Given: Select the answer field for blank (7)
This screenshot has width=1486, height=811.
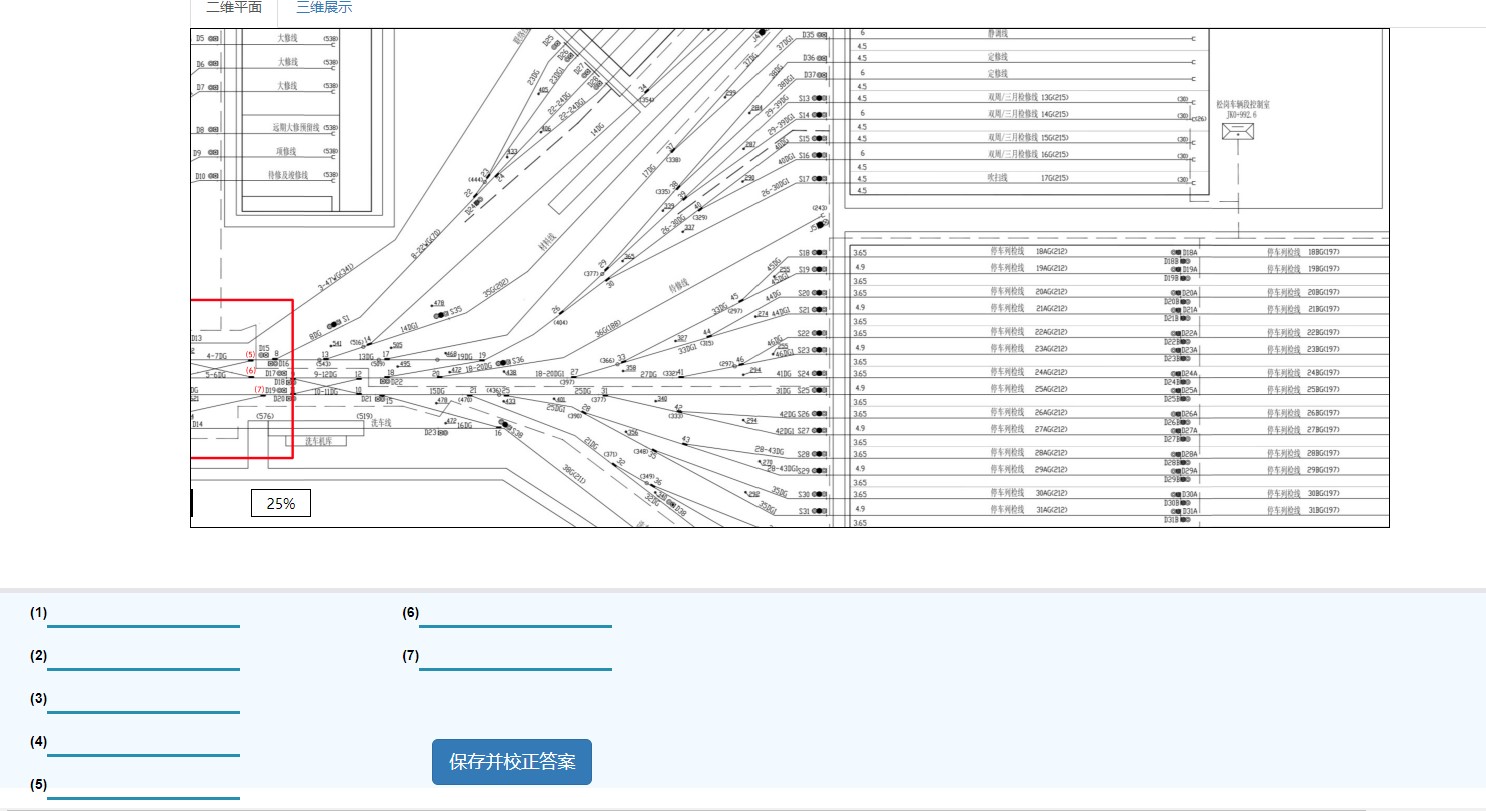Looking at the screenshot, I should [x=515, y=657].
